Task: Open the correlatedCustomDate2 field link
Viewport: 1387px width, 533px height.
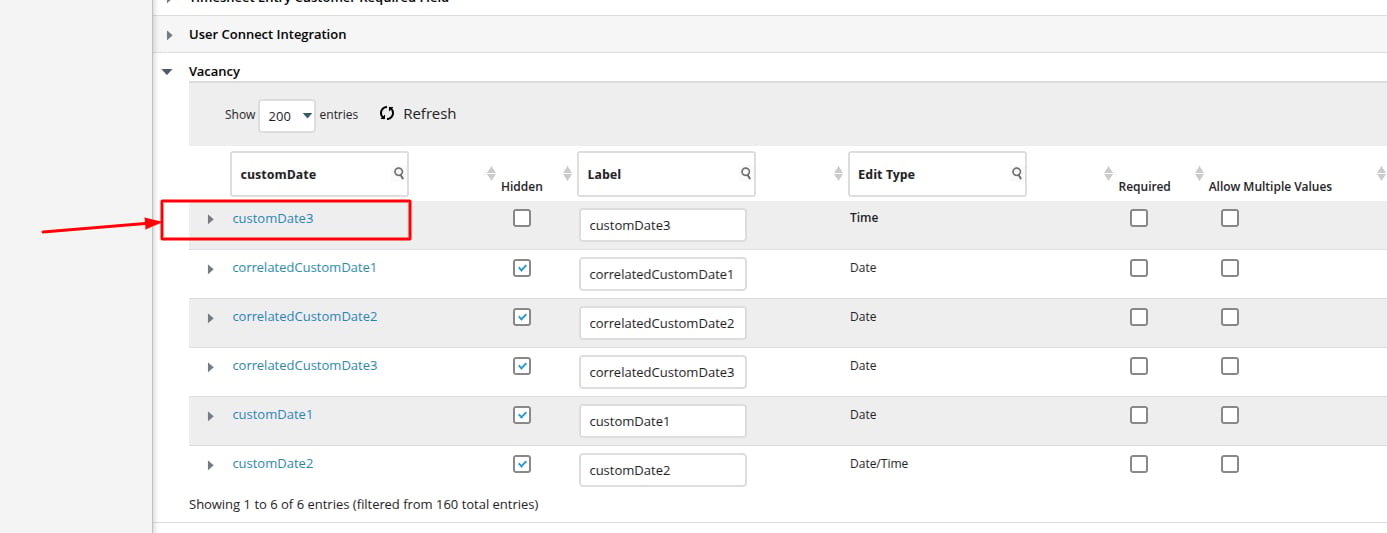Action: click(305, 317)
